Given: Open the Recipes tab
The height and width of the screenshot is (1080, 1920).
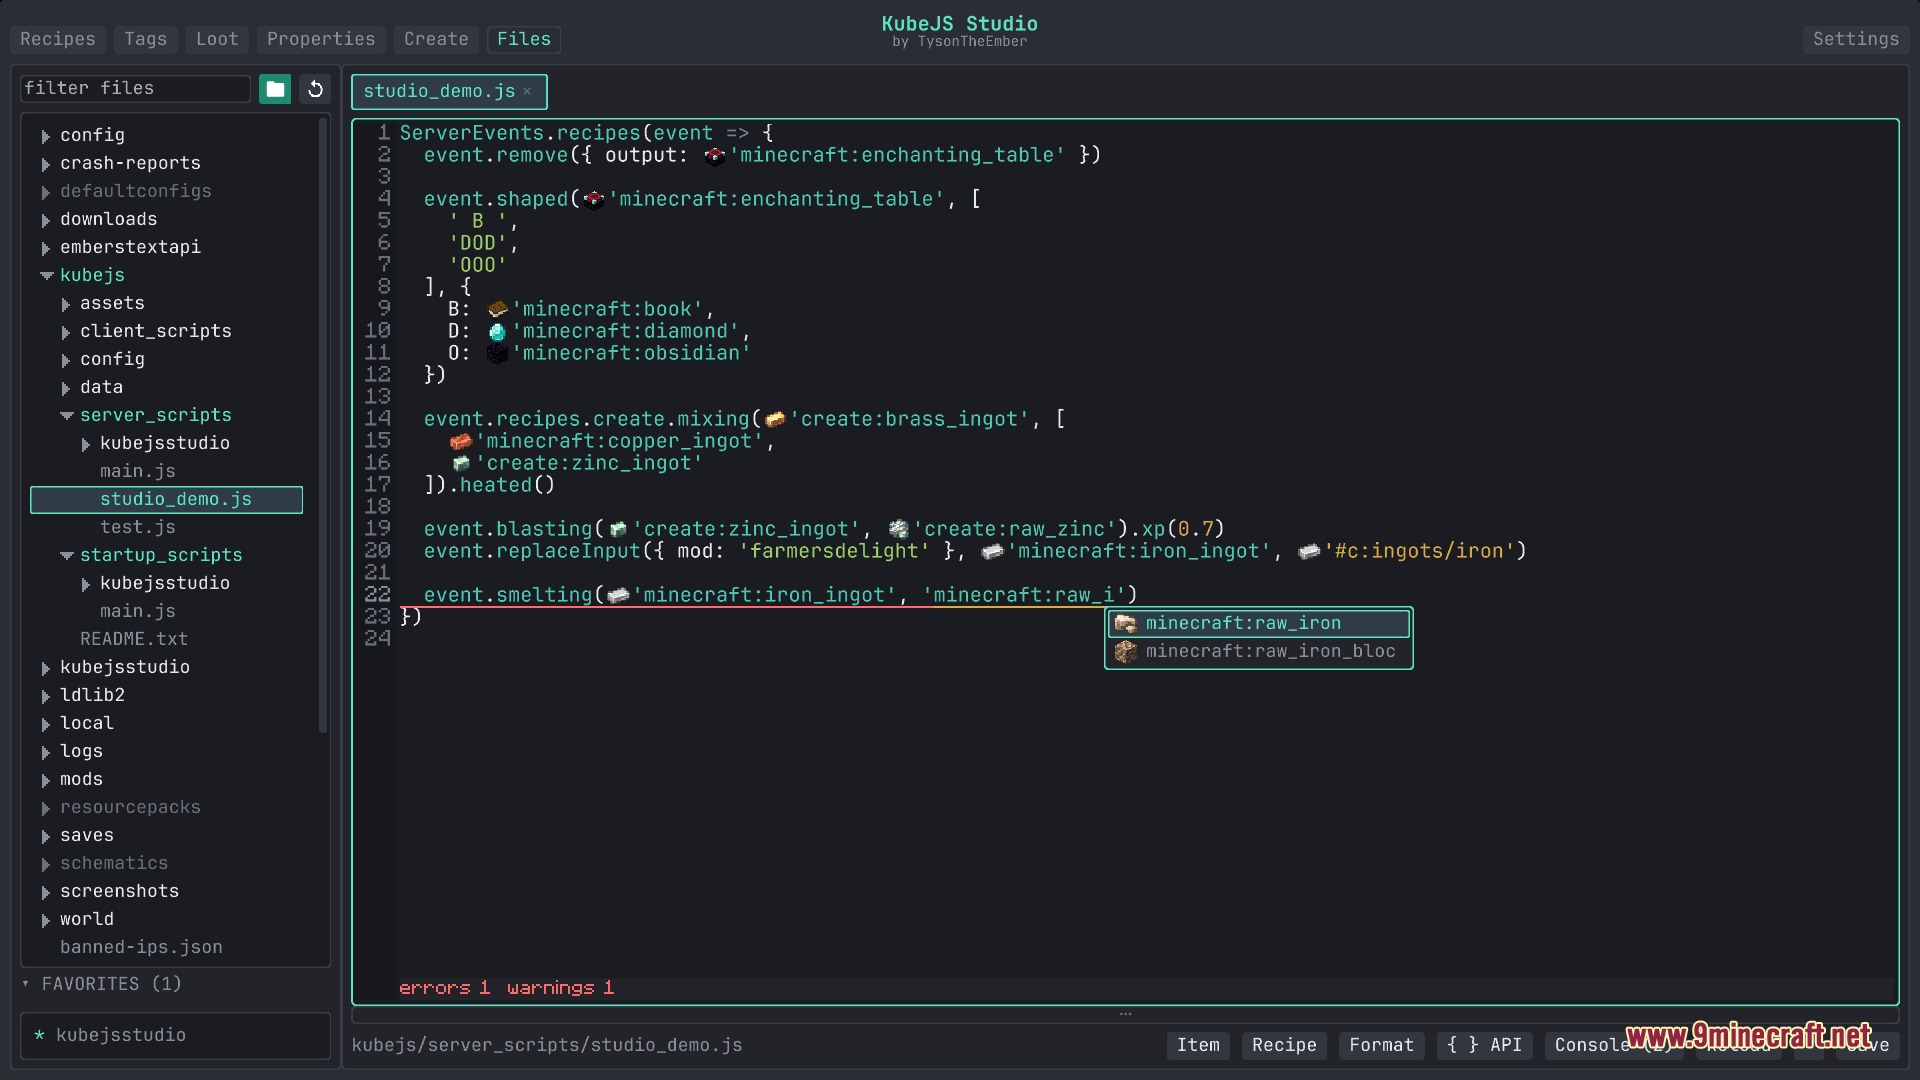Looking at the screenshot, I should tap(57, 39).
